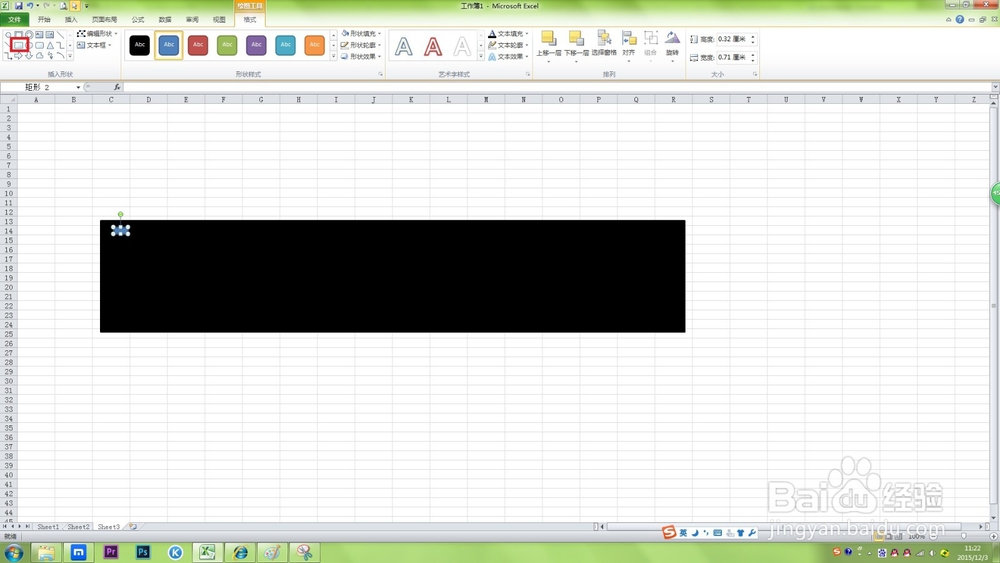Select the diagonal line shape in gallery
This screenshot has height=563, width=1000.
pyautogui.click(x=60, y=34)
